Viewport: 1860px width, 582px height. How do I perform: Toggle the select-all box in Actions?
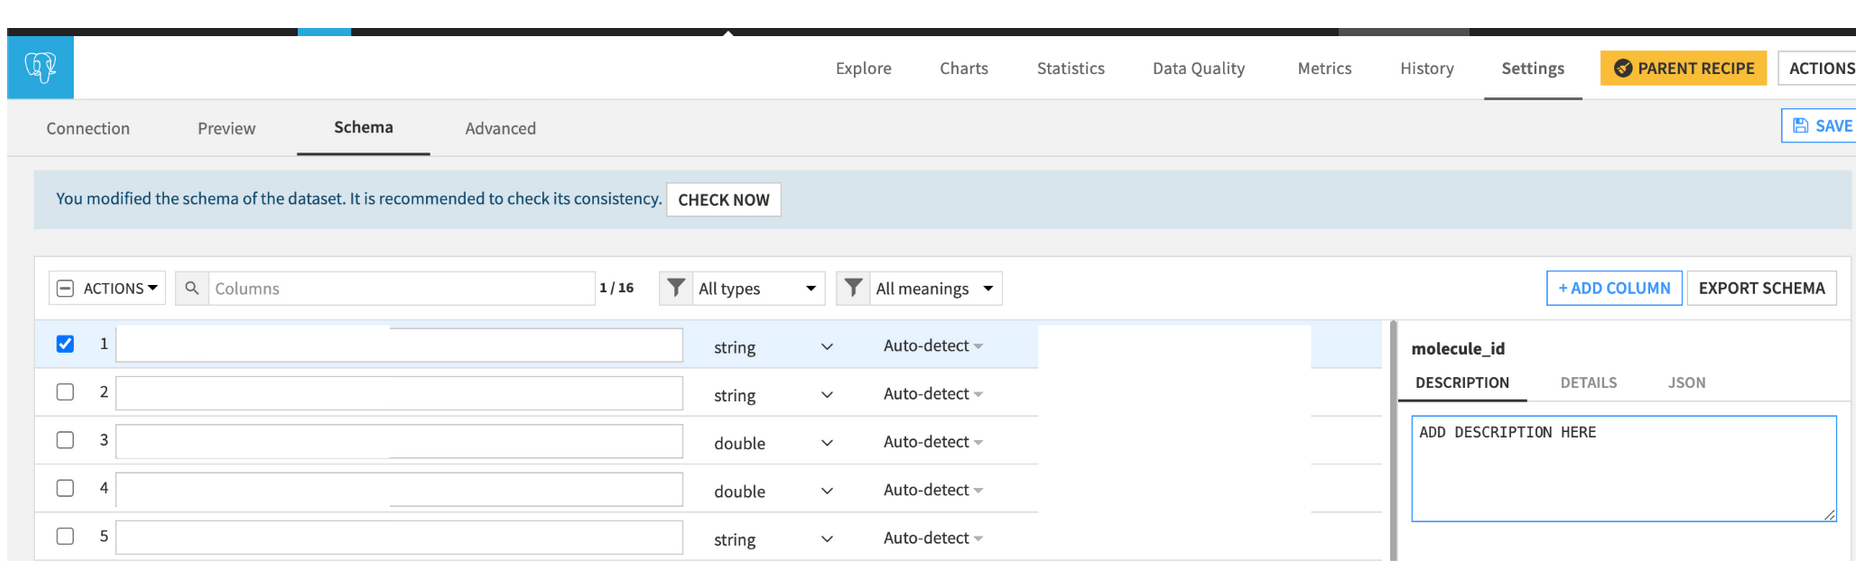click(x=66, y=288)
